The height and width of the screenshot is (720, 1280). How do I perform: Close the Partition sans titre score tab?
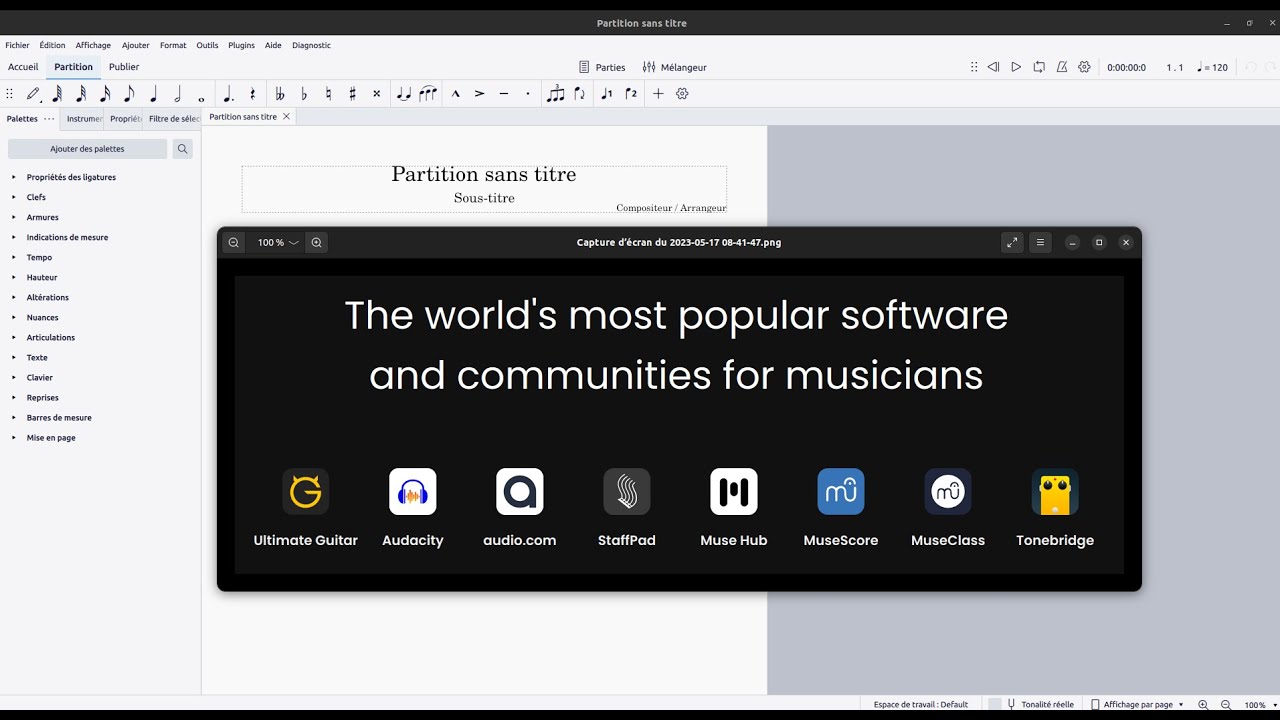[x=286, y=117]
